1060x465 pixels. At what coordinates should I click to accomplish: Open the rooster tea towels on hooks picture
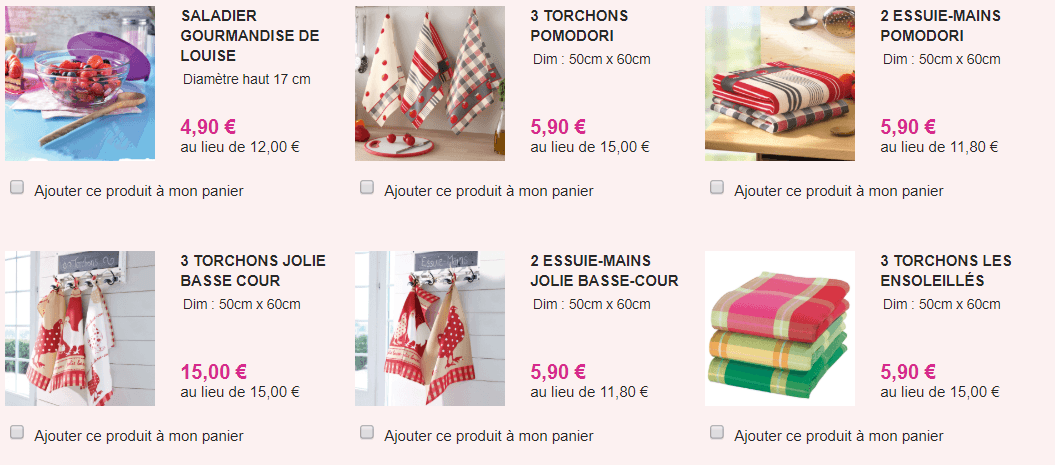tap(80, 328)
